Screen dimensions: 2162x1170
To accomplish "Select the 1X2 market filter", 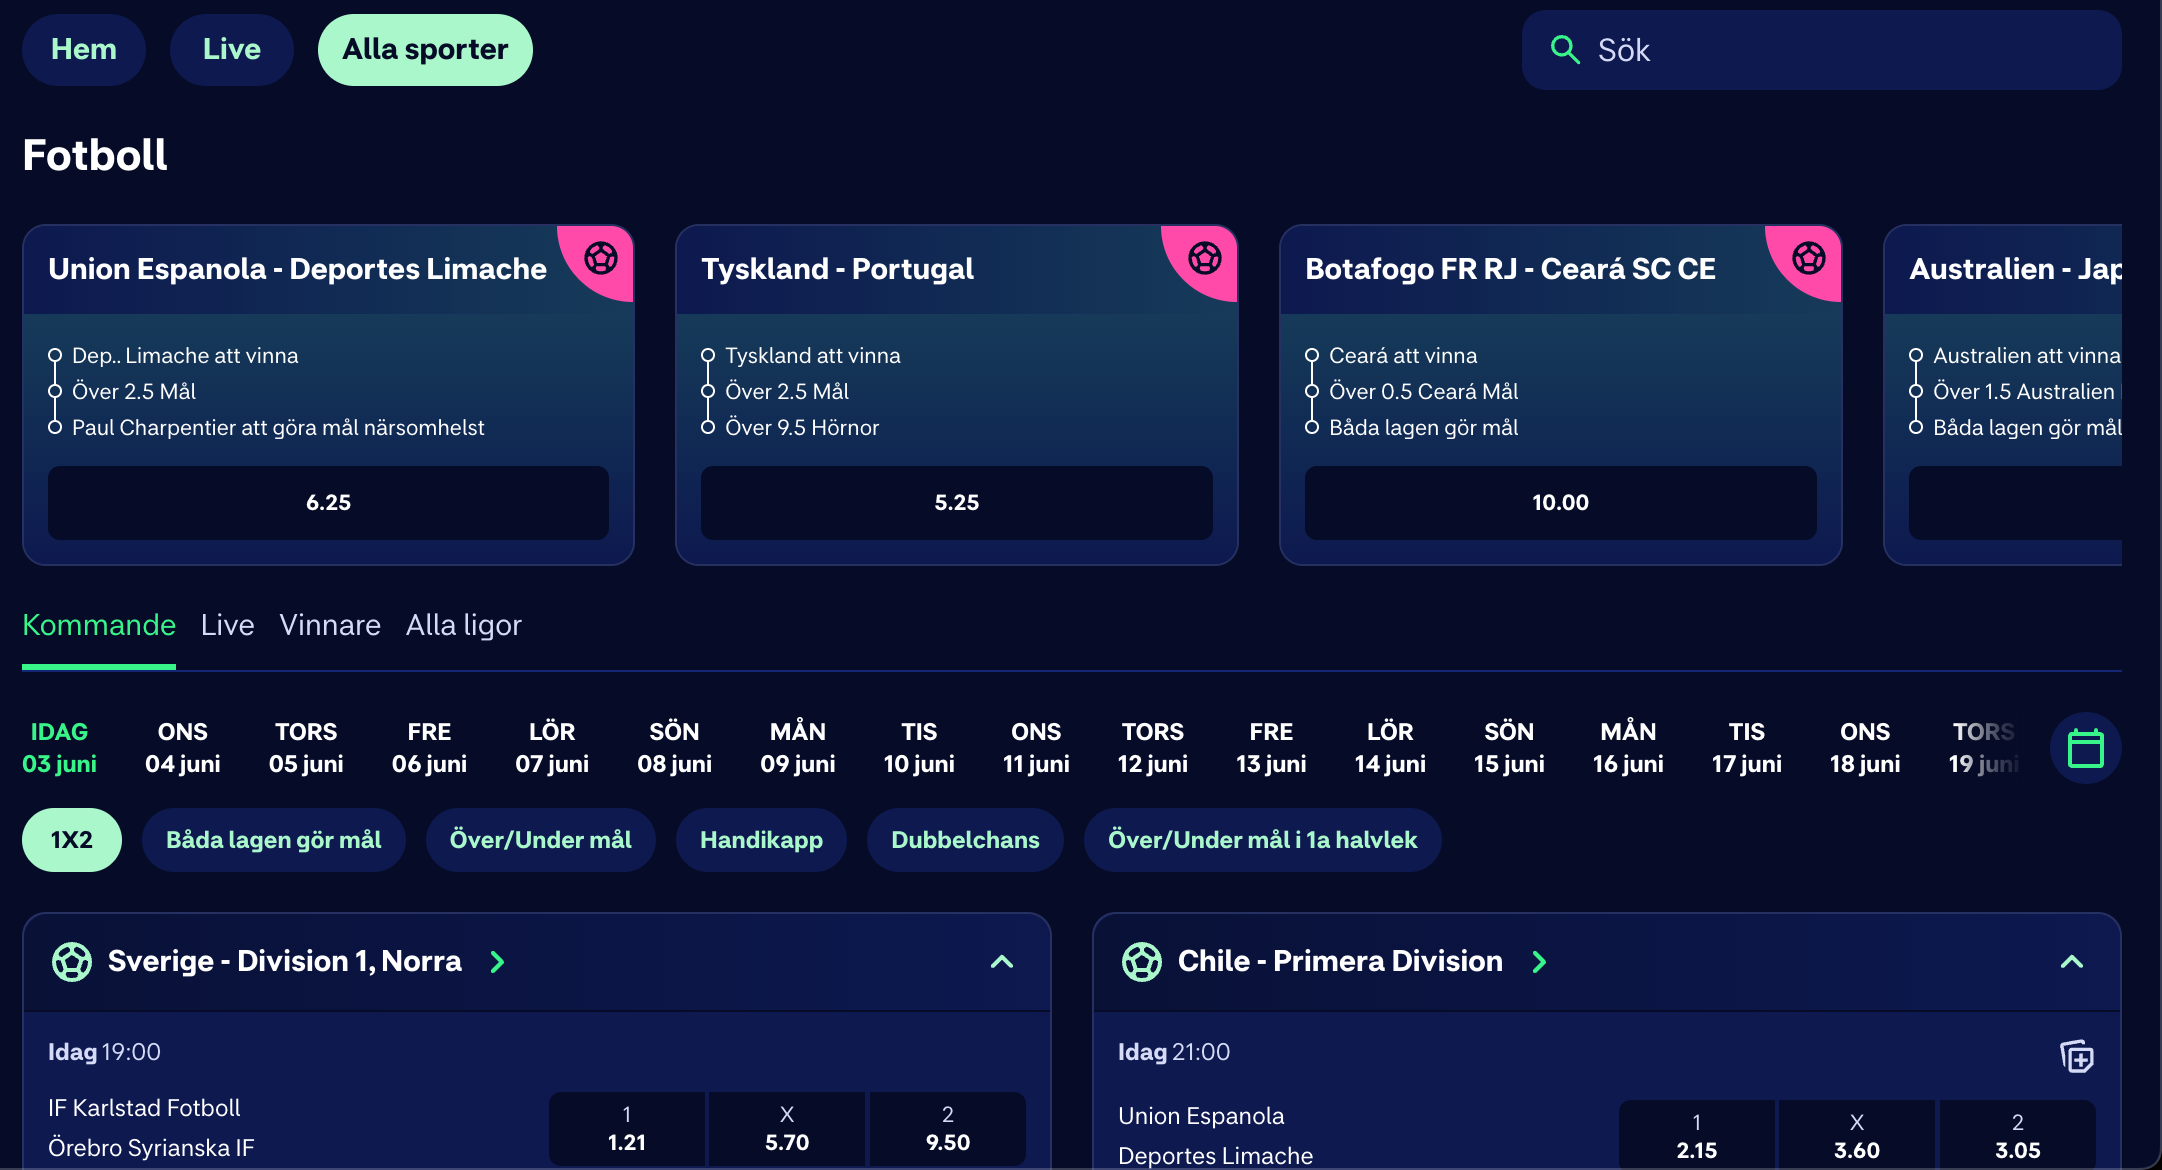I will (72, 840).
